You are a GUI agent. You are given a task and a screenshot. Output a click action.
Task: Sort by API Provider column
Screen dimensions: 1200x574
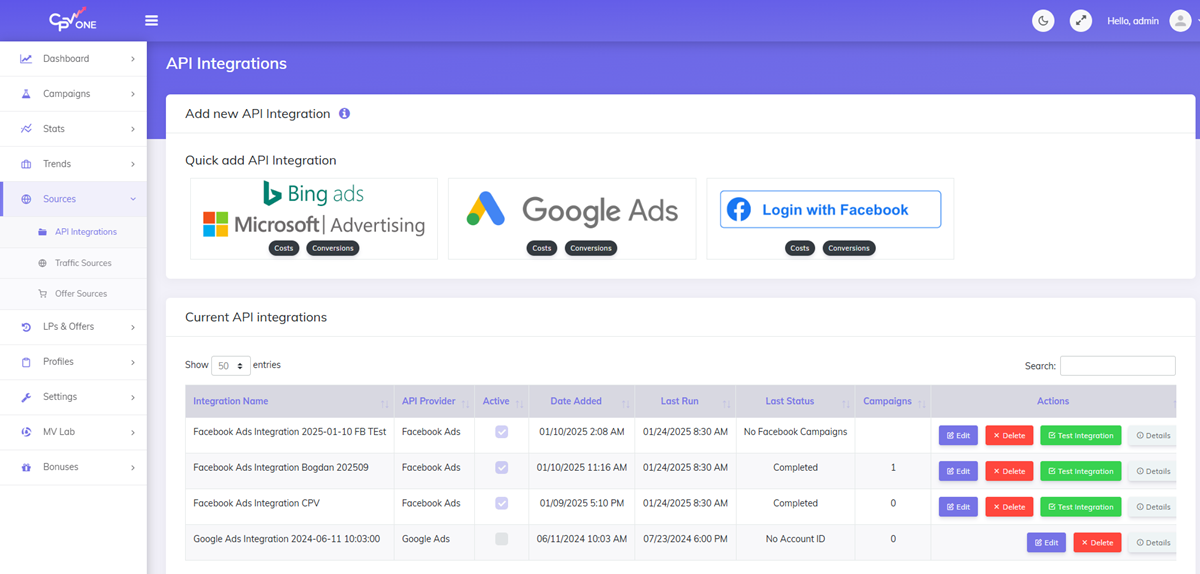pyautogui.click(x=433, y=401)
